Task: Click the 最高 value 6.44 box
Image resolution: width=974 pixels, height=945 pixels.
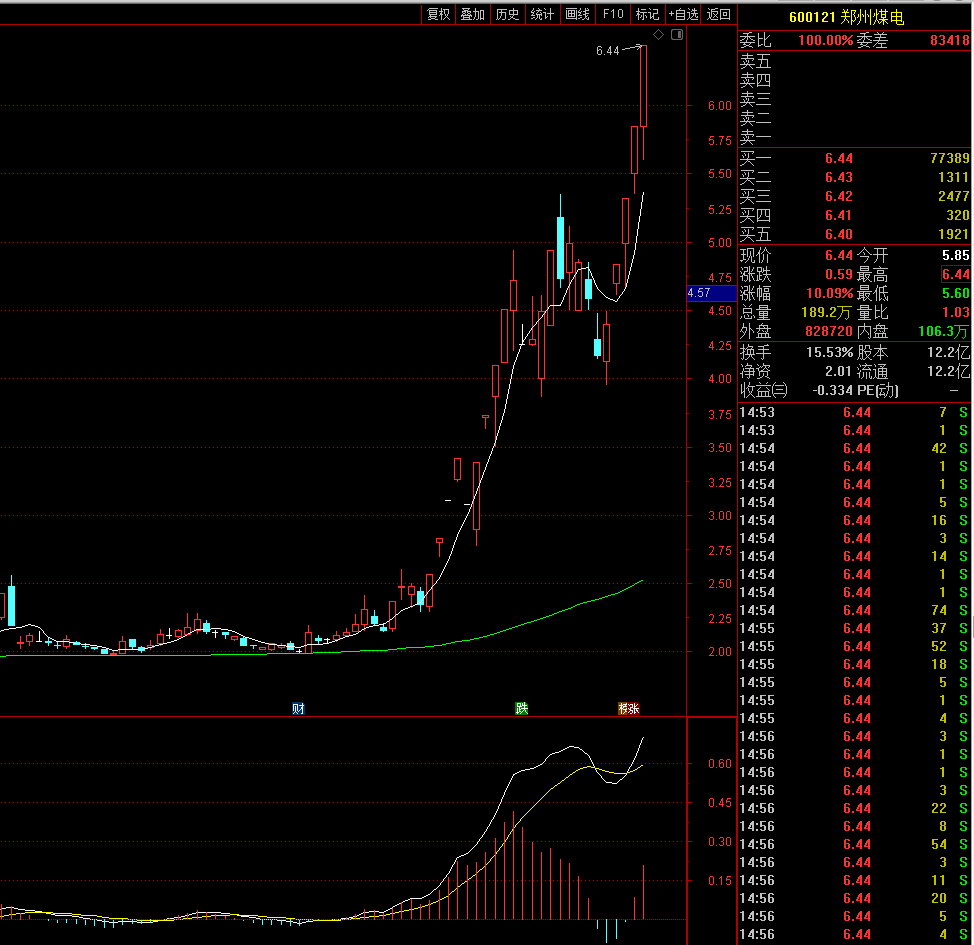Action: (x=955, y=274)
